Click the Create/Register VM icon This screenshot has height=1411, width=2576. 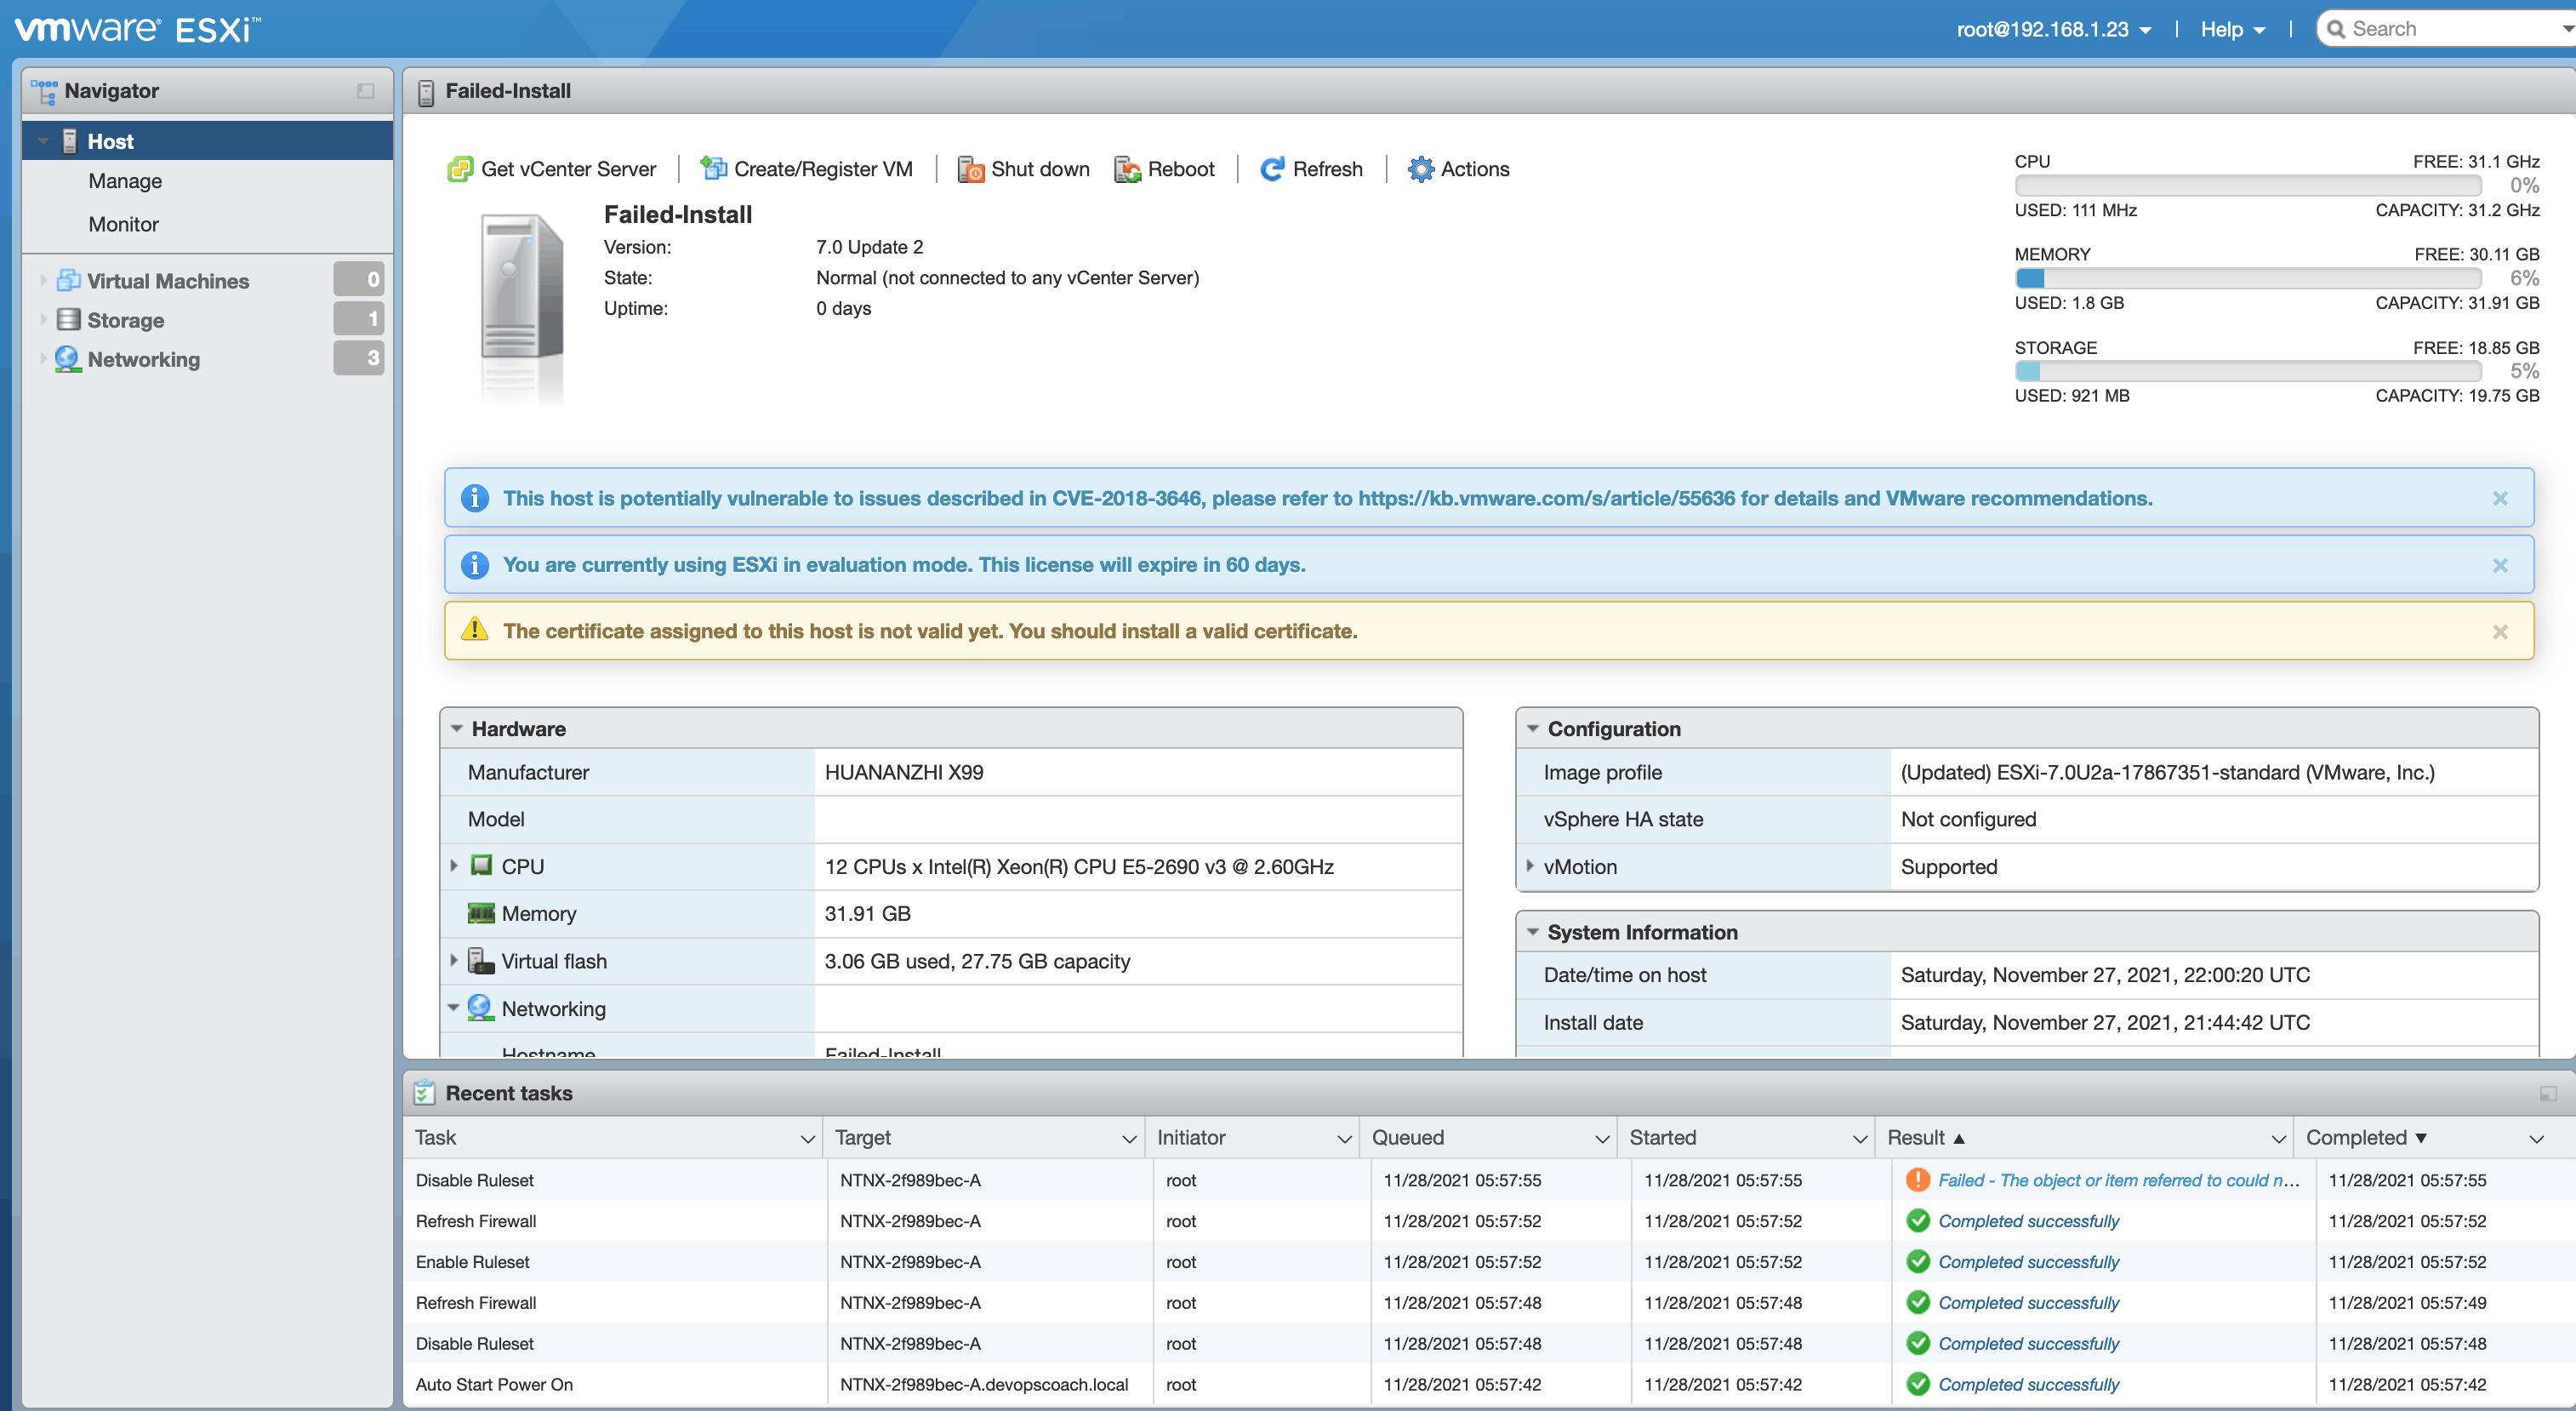pyautogui.click(x=713, y=169)
